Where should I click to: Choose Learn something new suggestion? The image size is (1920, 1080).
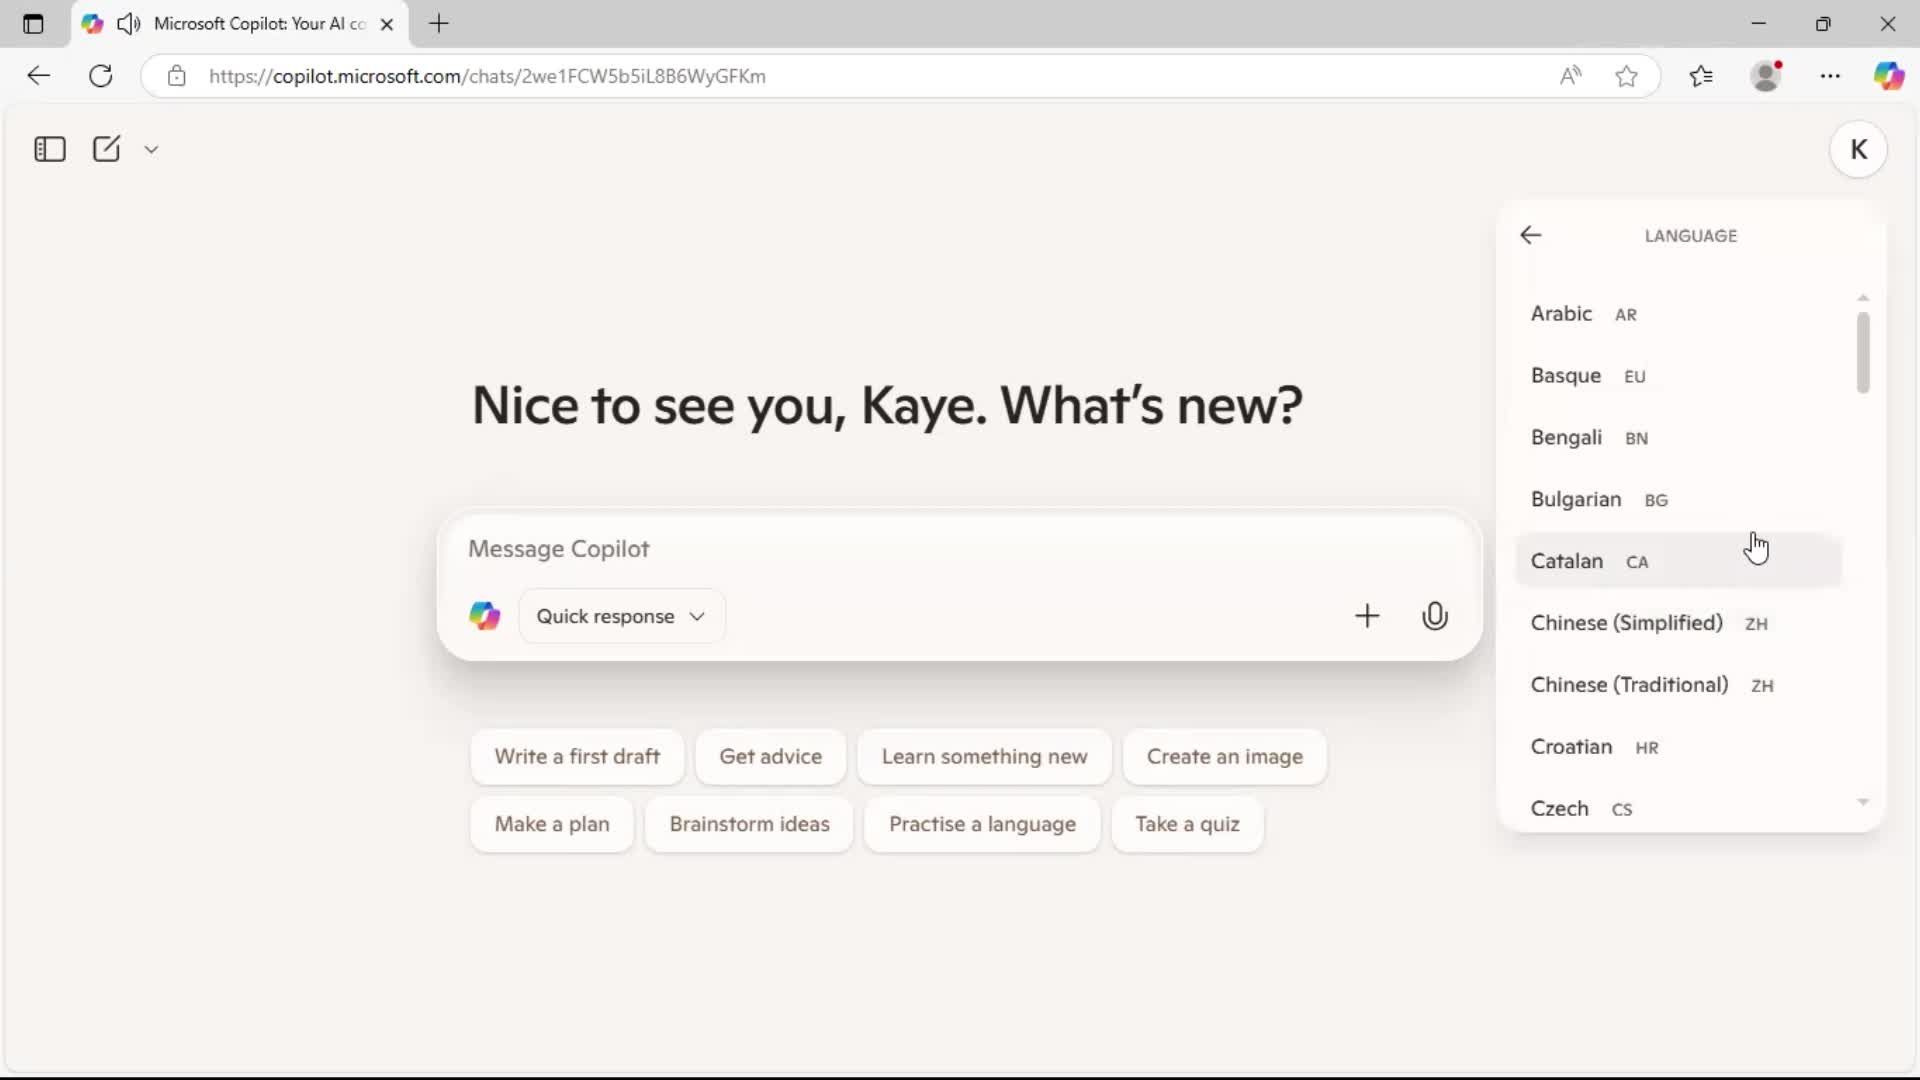984,757
